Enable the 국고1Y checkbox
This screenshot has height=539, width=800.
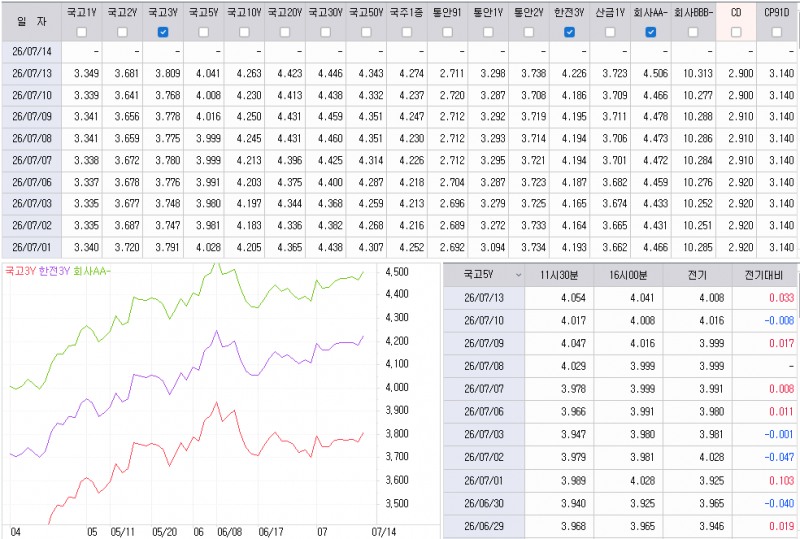coord(82,32)
